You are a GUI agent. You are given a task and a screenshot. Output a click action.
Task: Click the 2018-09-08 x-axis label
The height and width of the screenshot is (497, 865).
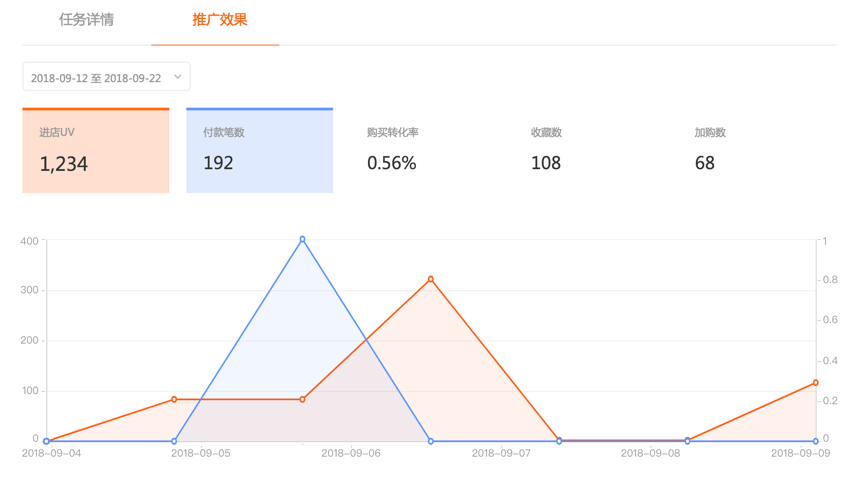coord(650,453)
